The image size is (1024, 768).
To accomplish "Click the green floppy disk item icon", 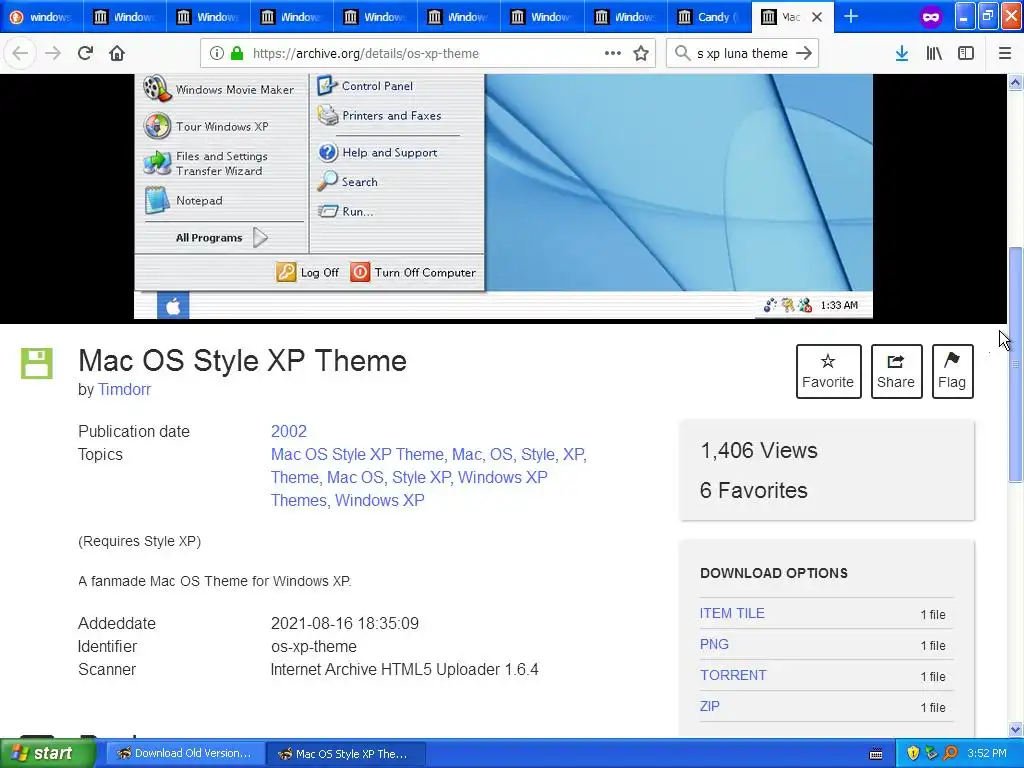I will point(37,363).
